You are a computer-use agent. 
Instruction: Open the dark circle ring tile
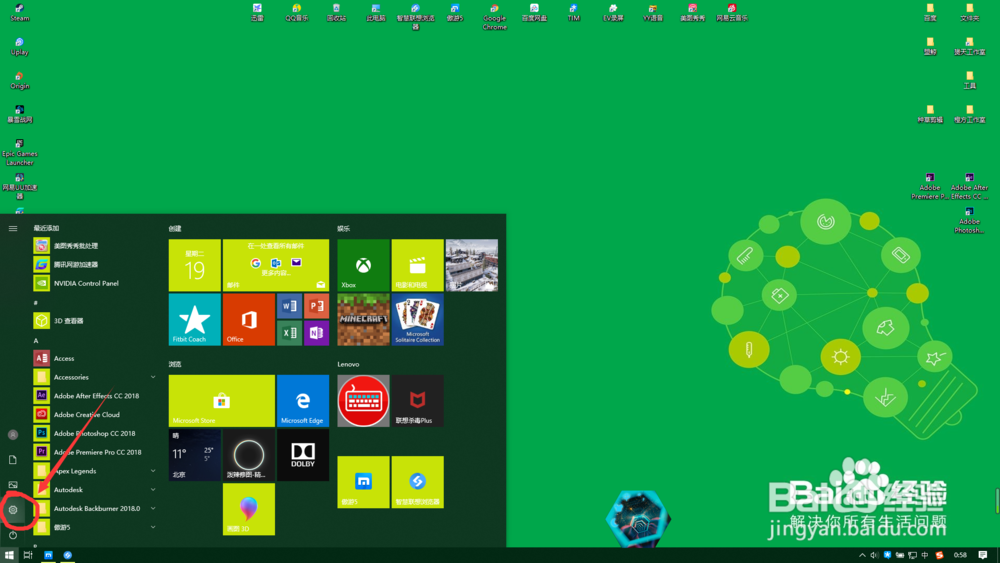[249, 455]
